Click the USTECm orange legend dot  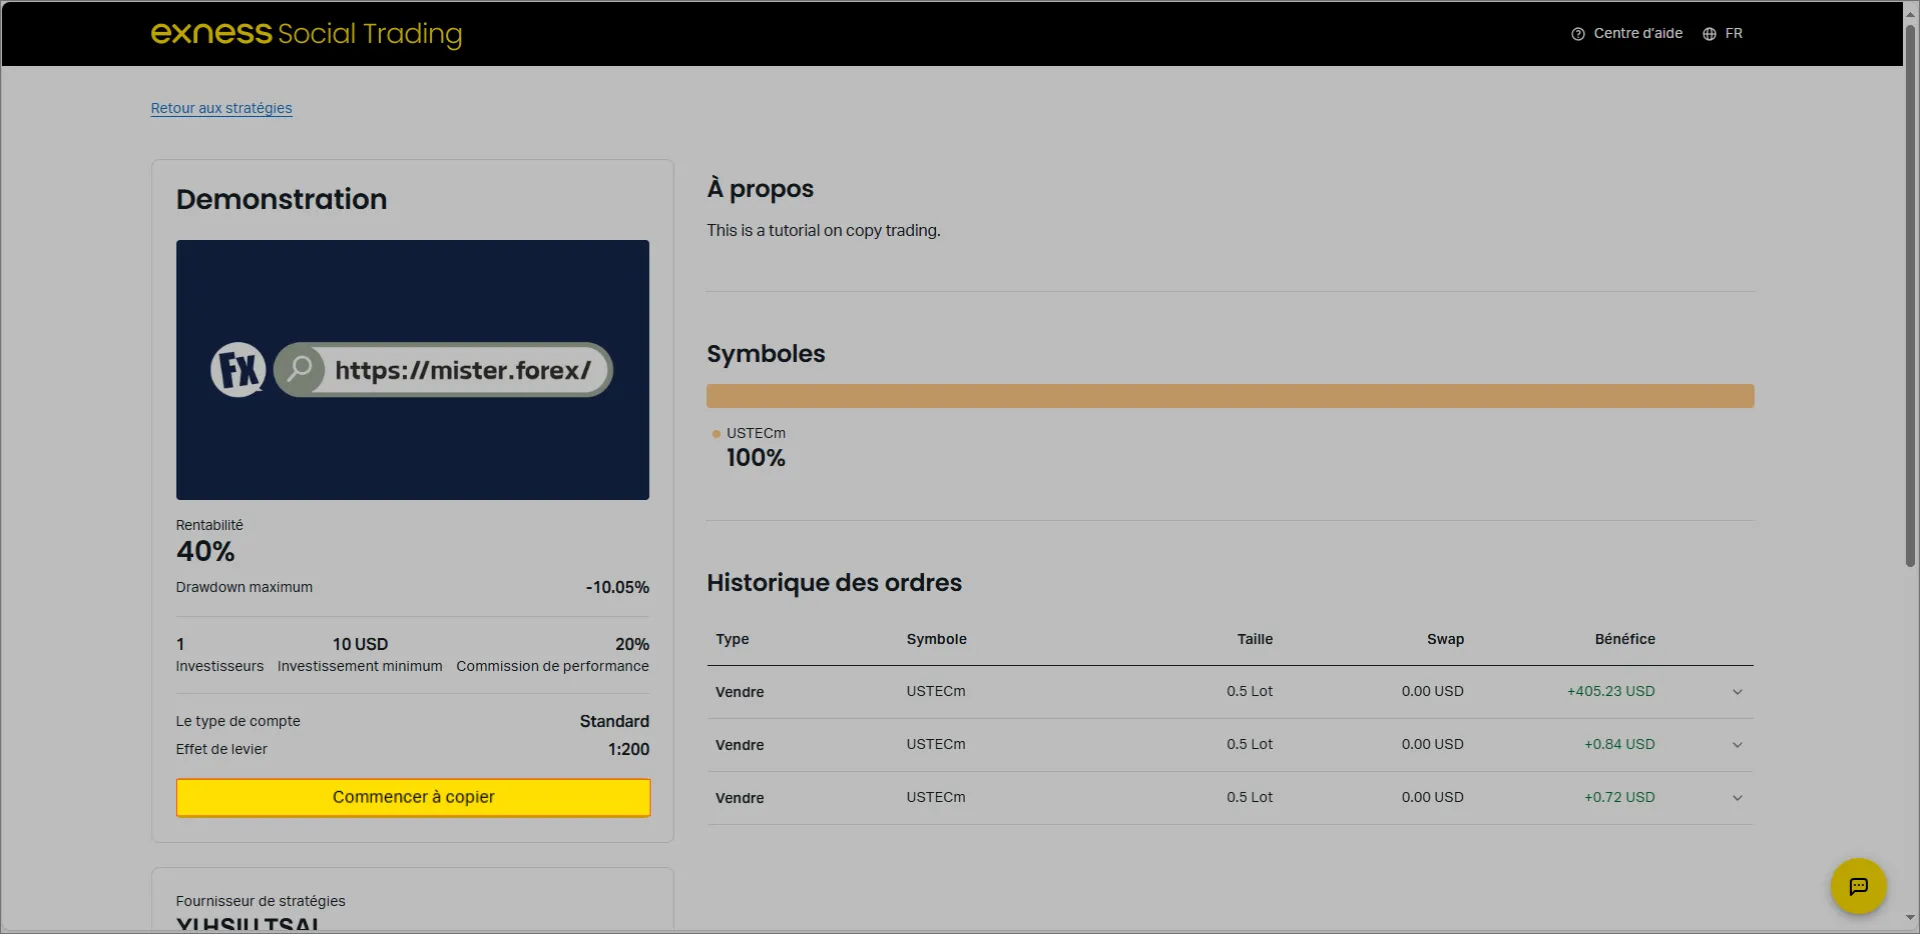[x=716, y=434]
